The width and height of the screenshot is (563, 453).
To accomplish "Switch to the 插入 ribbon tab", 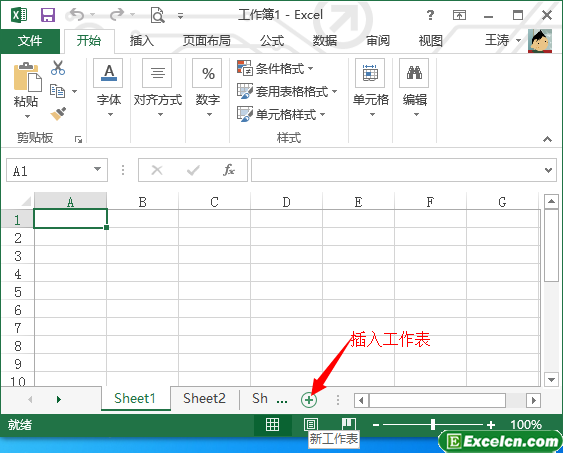I will [142, 41].
